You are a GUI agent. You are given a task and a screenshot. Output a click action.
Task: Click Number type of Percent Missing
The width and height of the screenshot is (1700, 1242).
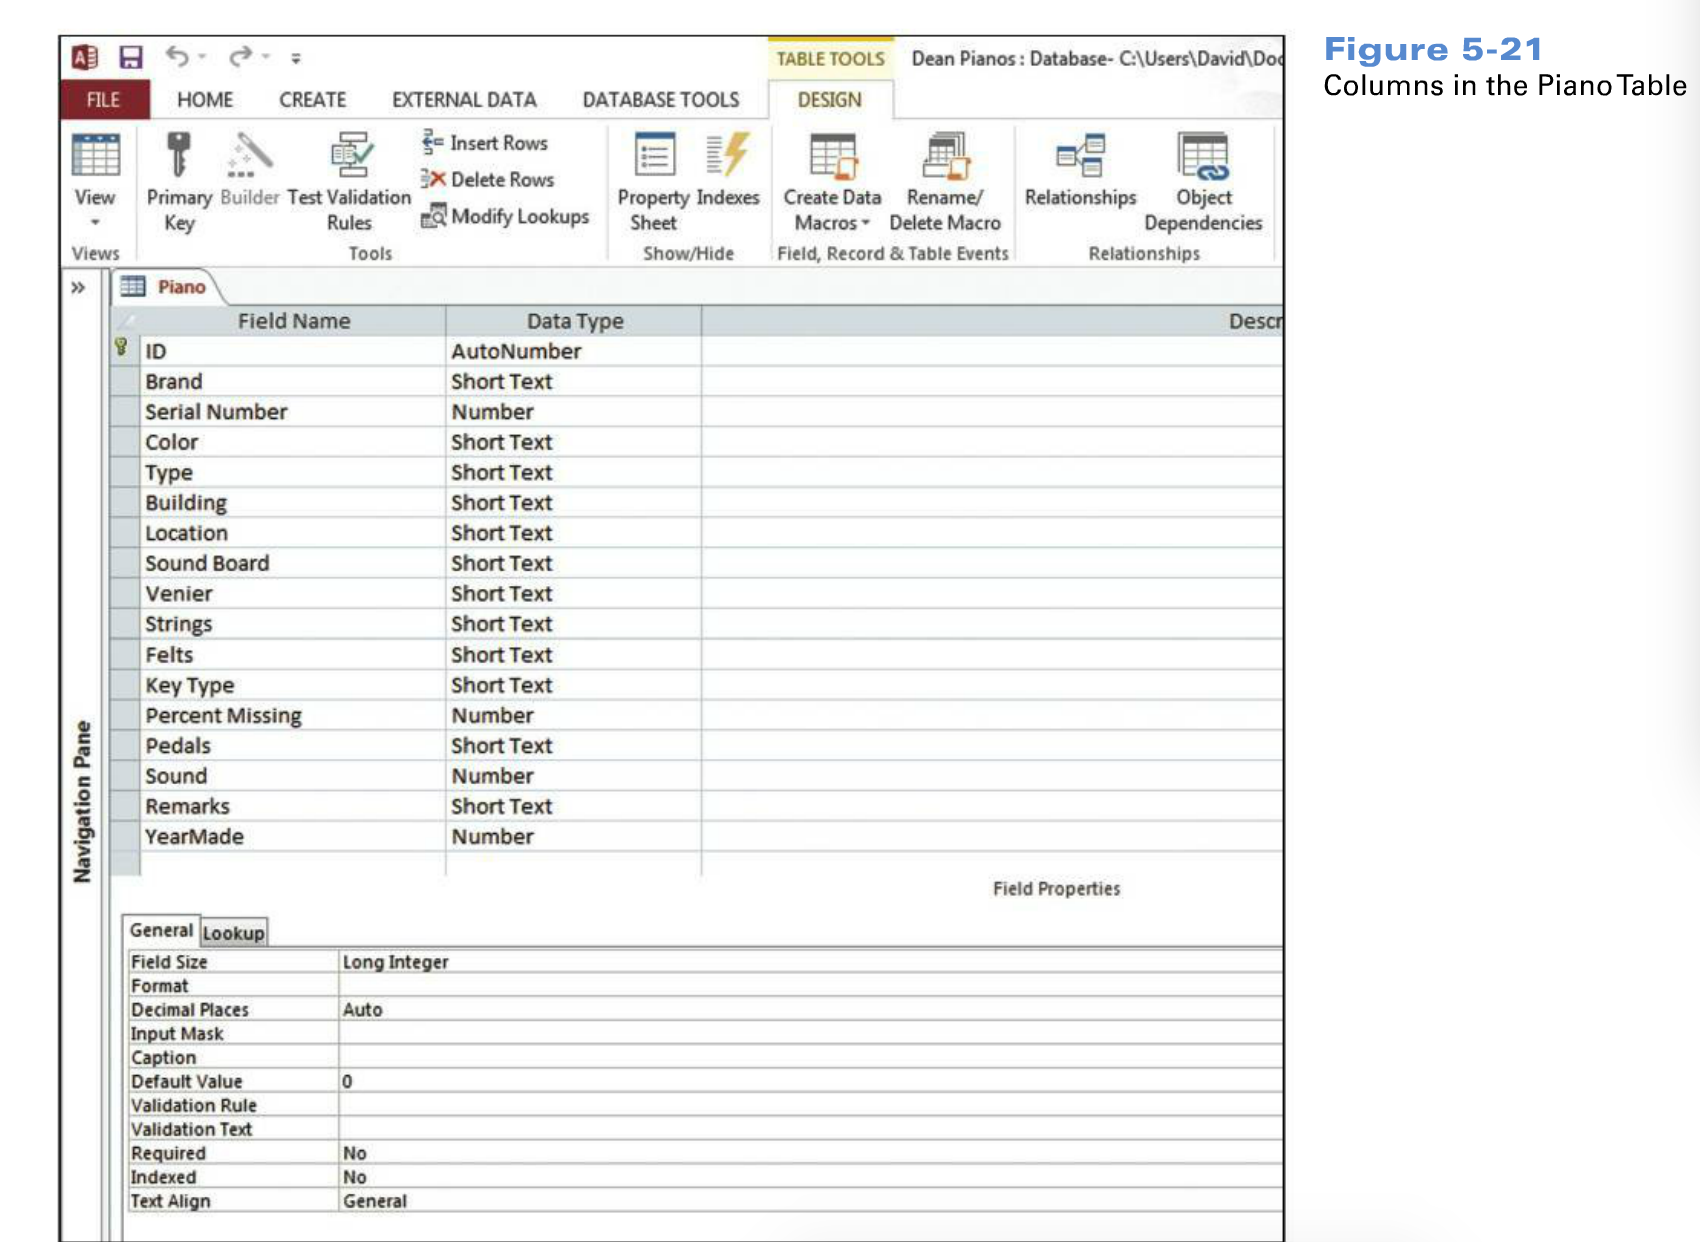coord(573,716)
